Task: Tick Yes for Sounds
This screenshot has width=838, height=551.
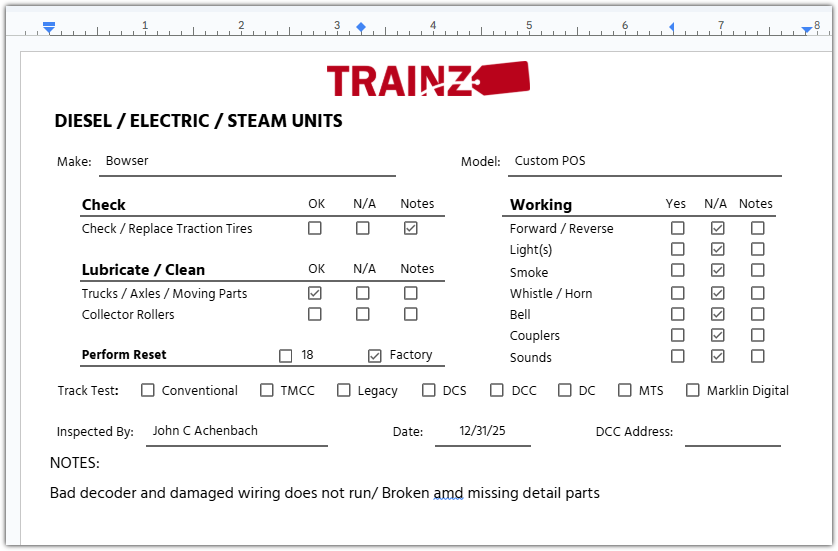Action: pyautogui.click(x=678, y=356)
